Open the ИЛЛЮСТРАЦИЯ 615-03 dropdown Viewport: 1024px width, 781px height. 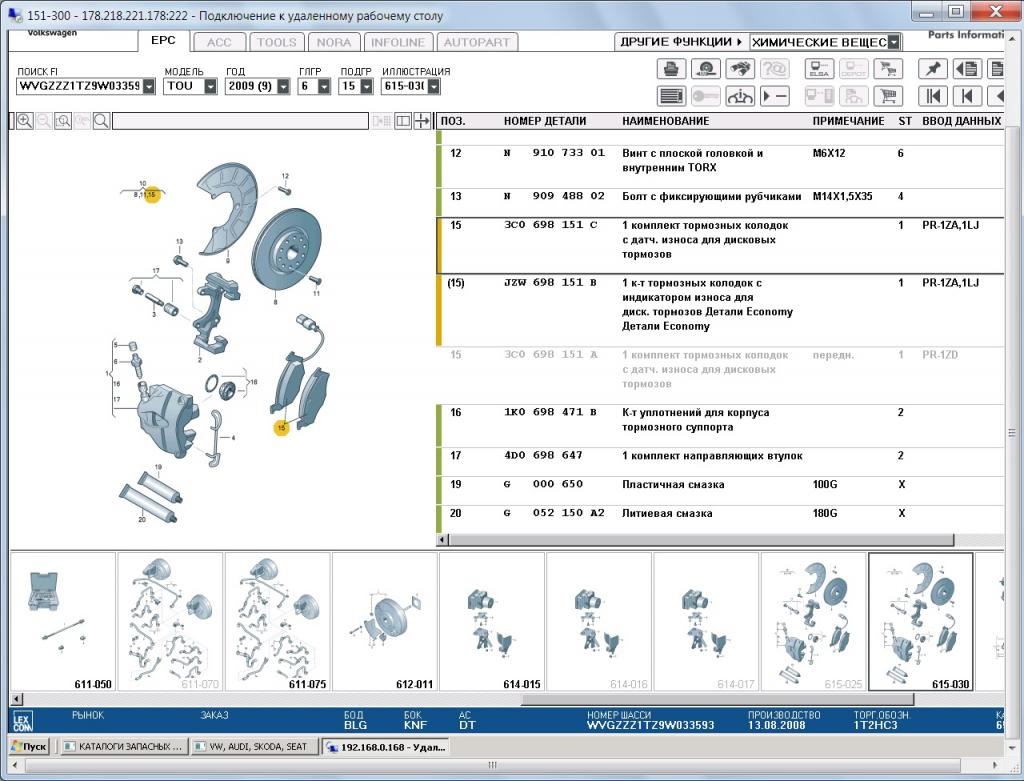click(434, 86)
